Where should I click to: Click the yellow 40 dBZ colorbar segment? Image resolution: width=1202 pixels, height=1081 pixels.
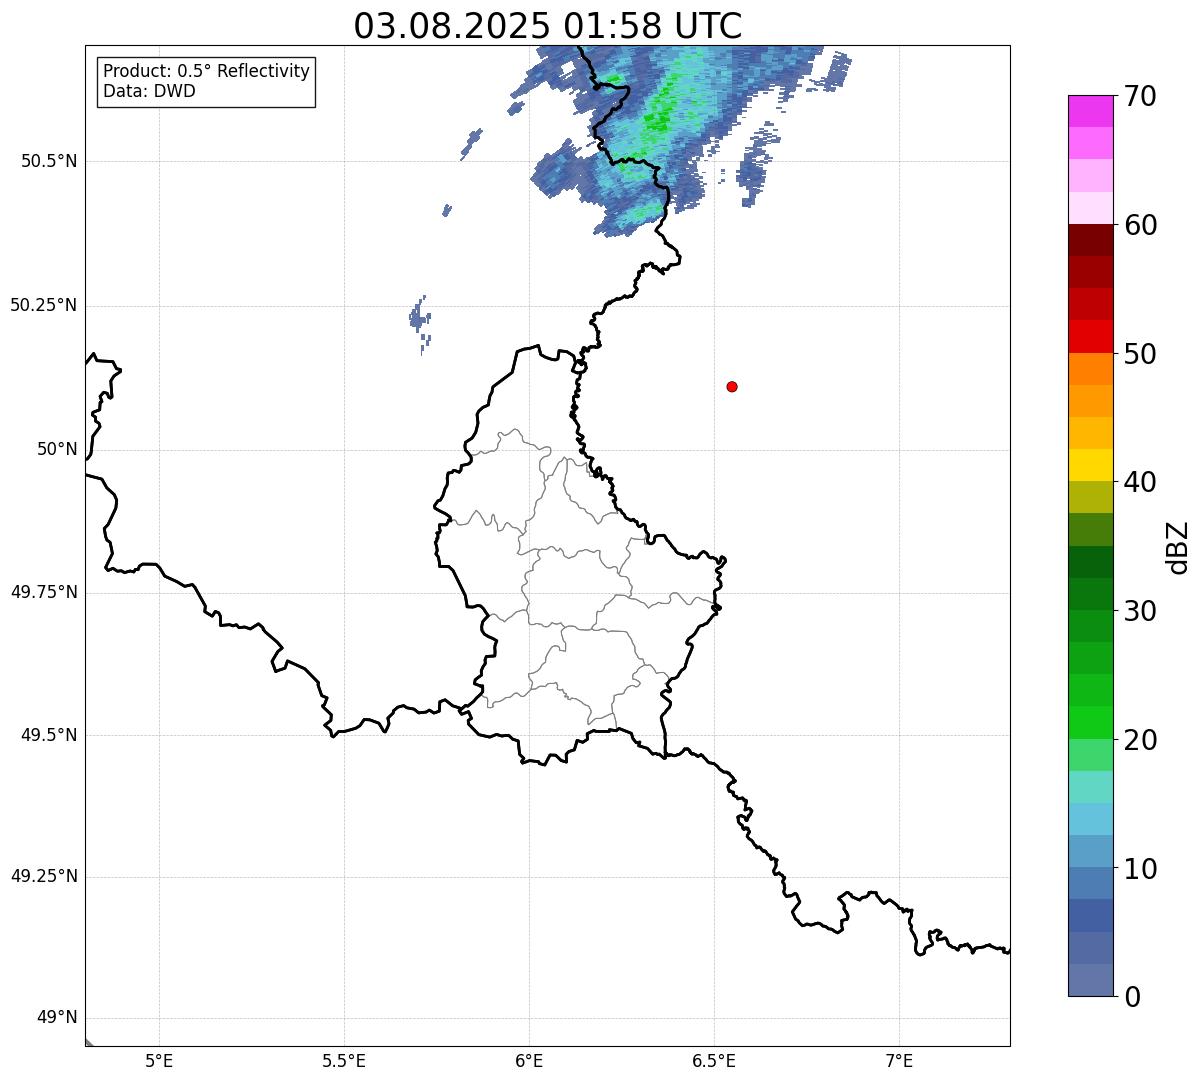tap(1091, 465)
